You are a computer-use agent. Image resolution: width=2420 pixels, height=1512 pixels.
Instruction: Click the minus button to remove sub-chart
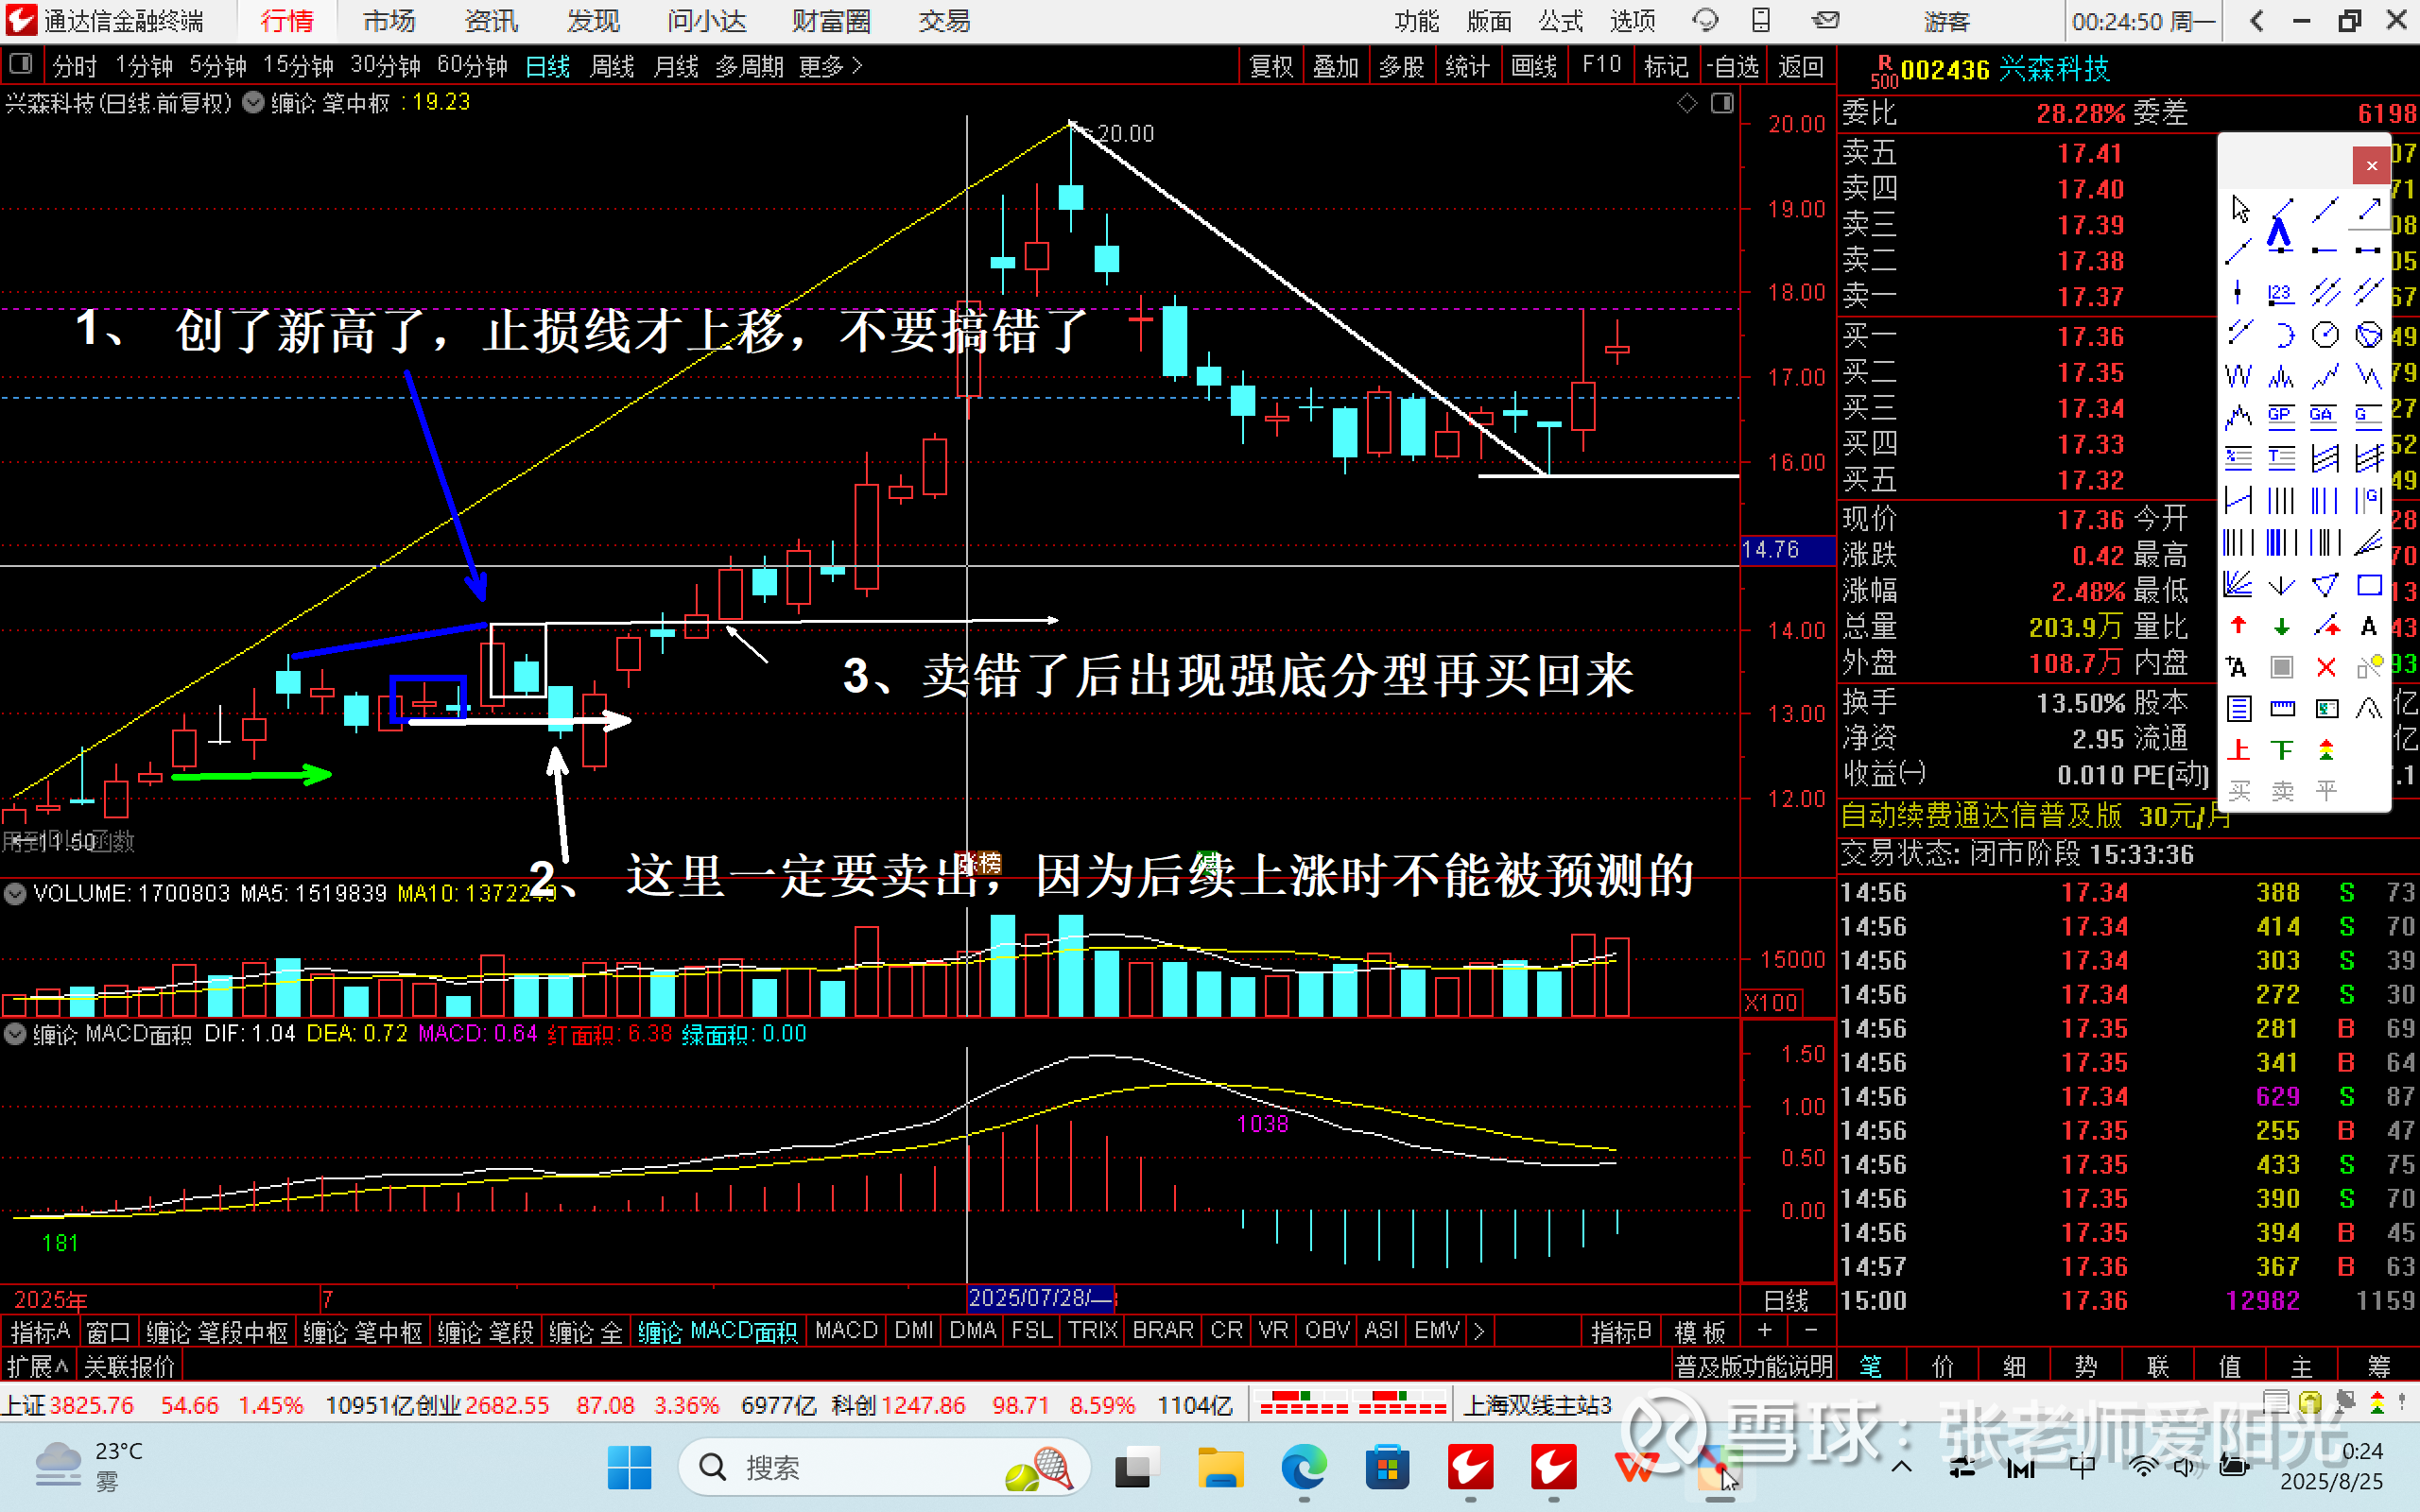coord(1810,1331)
